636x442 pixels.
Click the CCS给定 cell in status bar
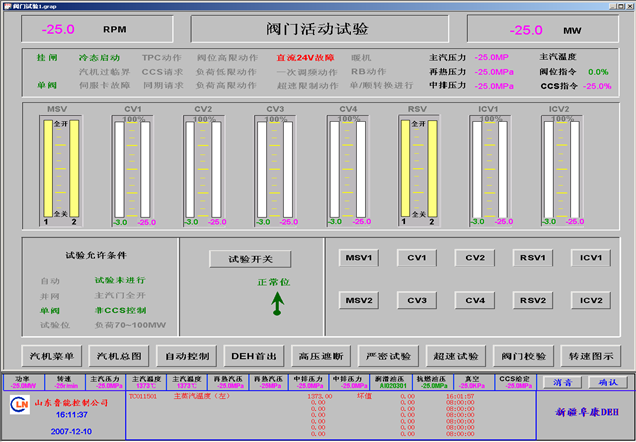click(x=515, y=382)
